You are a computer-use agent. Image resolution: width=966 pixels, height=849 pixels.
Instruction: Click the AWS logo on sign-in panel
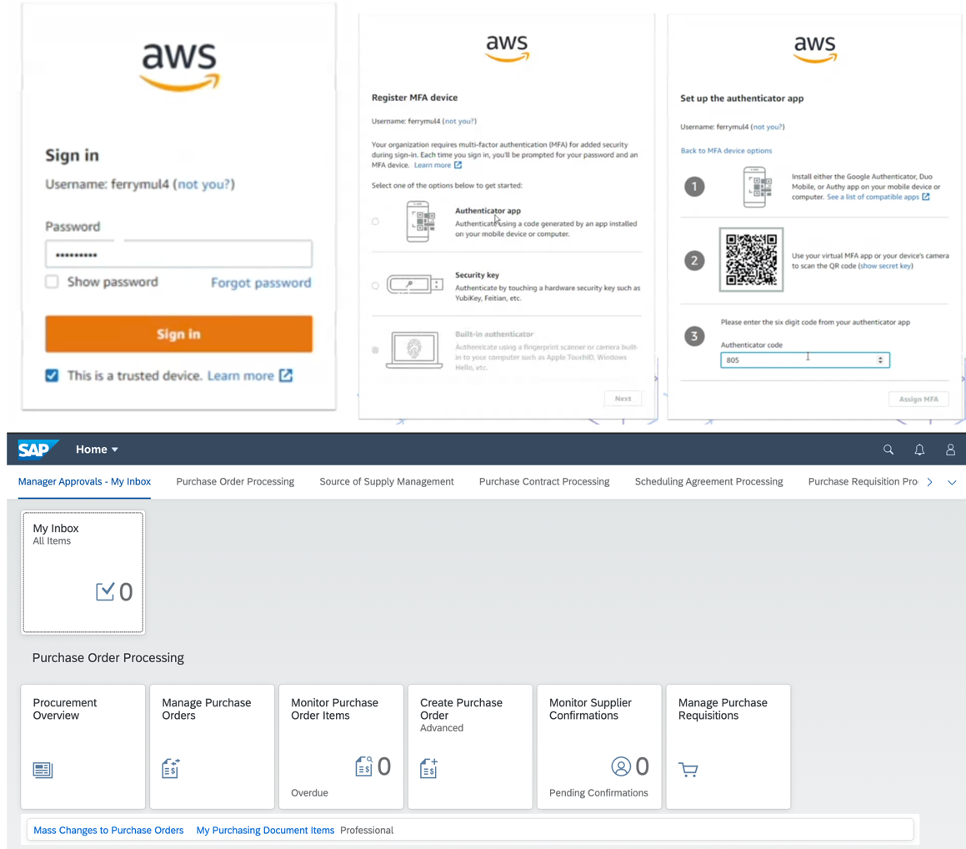(x=179, y=67)
